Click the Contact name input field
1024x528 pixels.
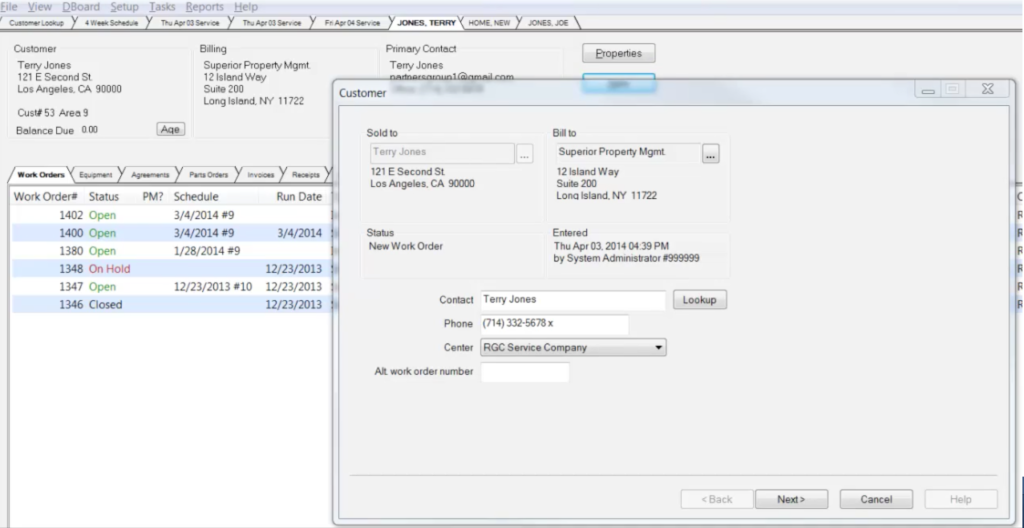coord(572,300)
